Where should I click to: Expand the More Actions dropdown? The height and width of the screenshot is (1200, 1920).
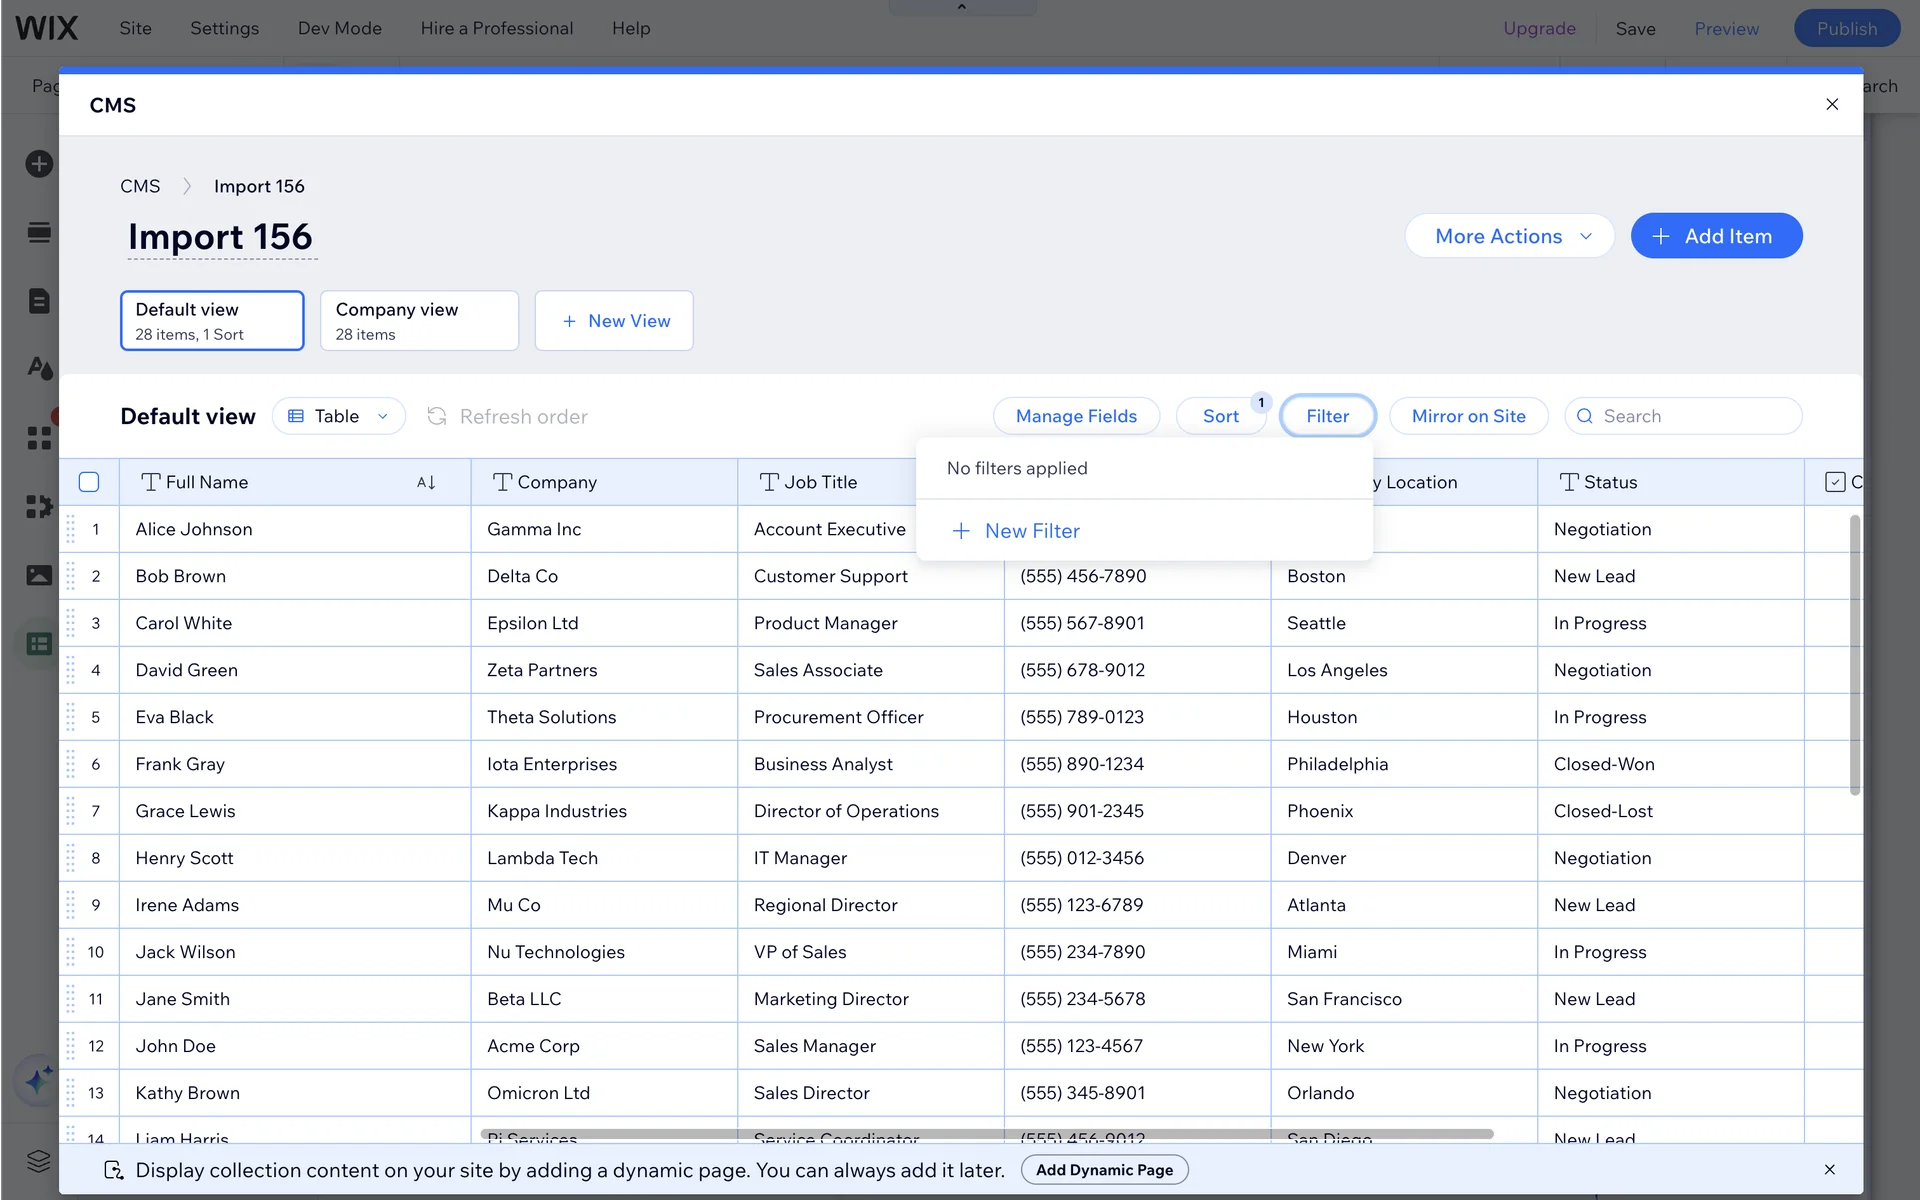coord(1509,236)
